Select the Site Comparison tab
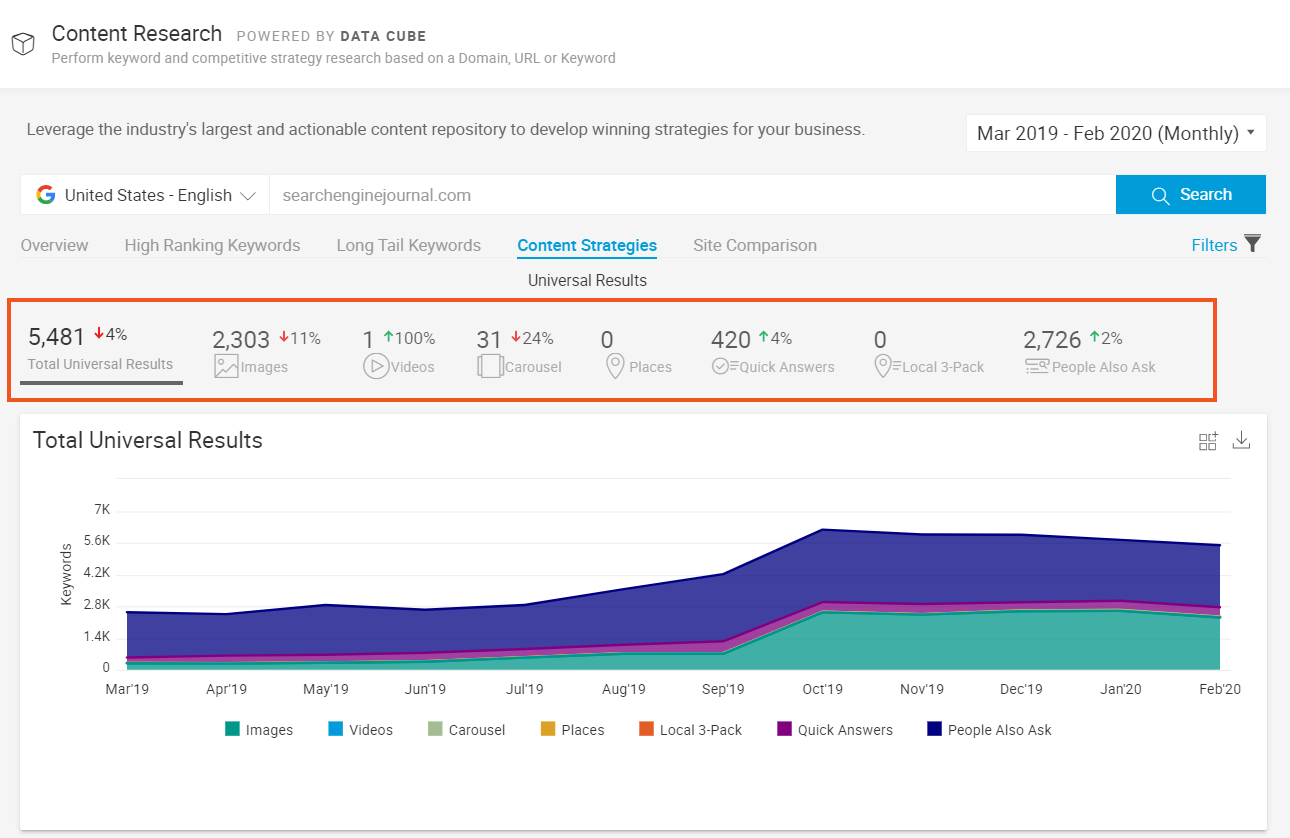The height and width of the screenshot is (838, 1290). click(754, 245)
